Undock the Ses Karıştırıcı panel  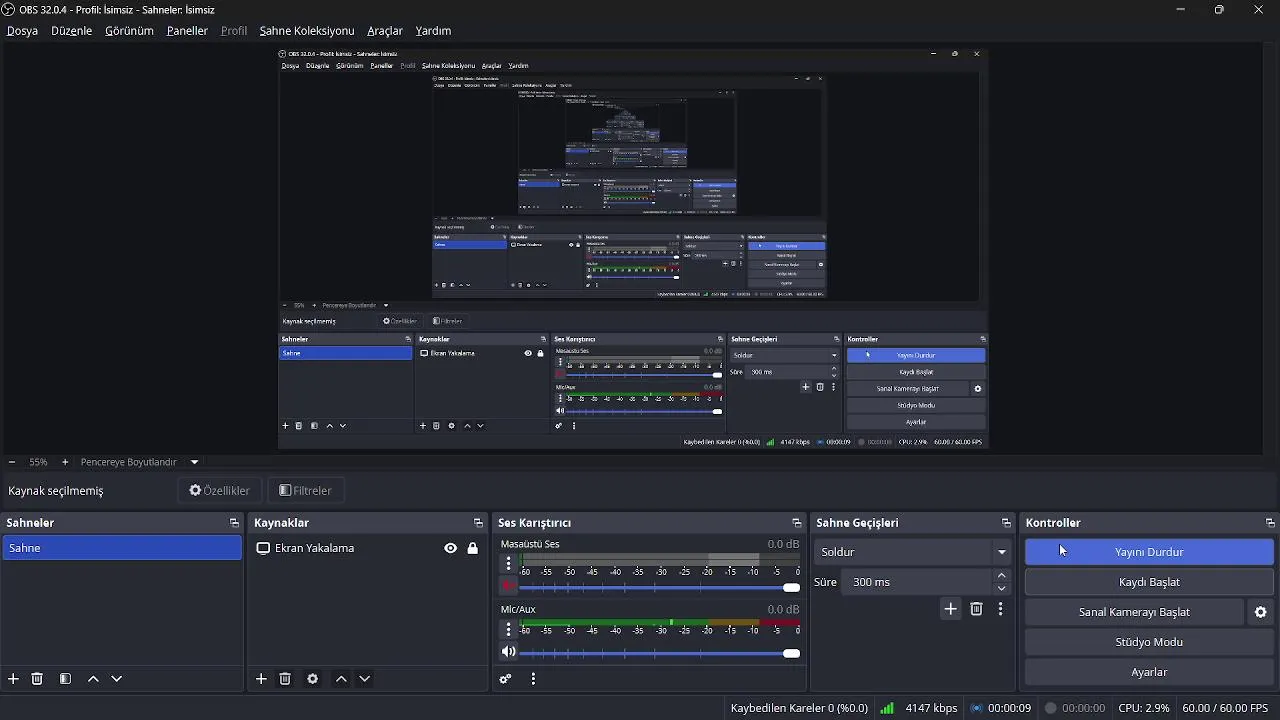pyautogui.click(x=796, y=523)
